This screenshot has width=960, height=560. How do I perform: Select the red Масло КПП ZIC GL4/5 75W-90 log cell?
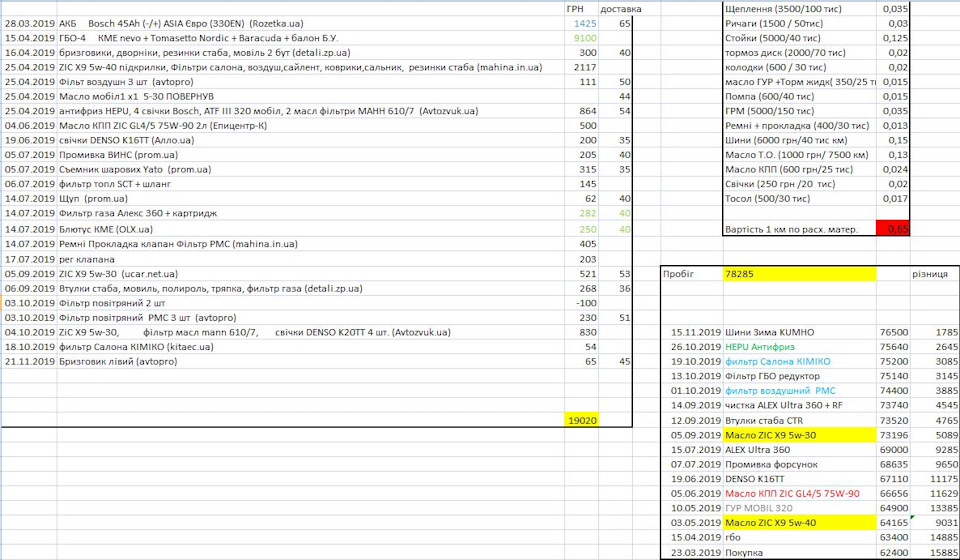[800, 493]
